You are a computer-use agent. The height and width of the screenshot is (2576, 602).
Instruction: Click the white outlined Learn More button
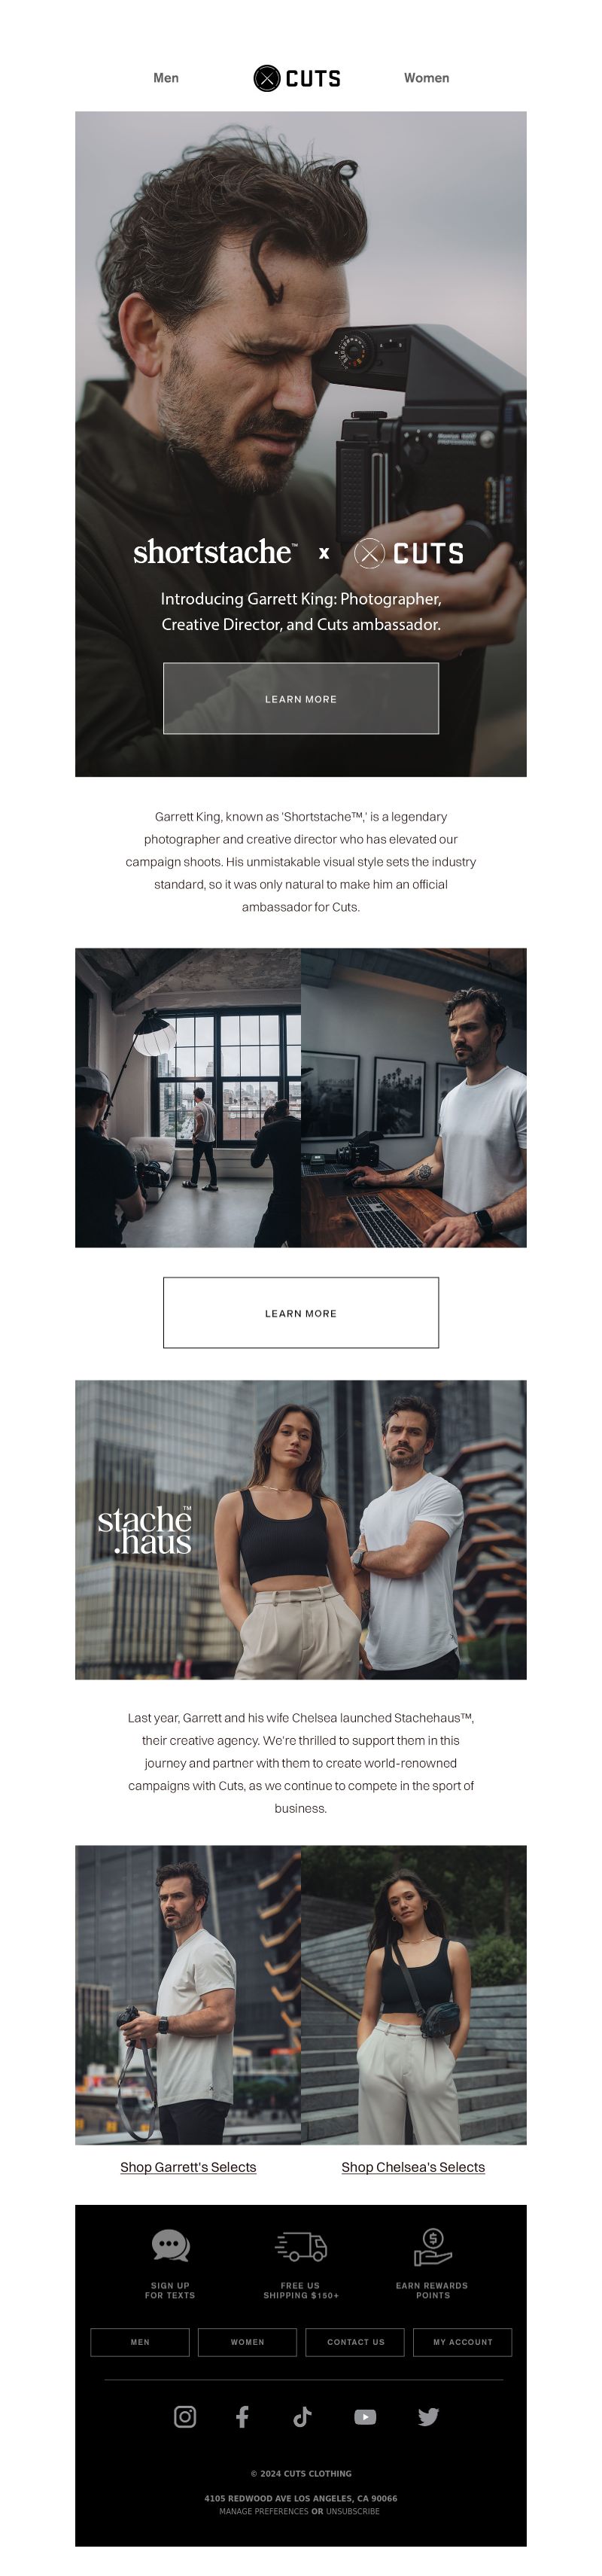(301, 1312)
